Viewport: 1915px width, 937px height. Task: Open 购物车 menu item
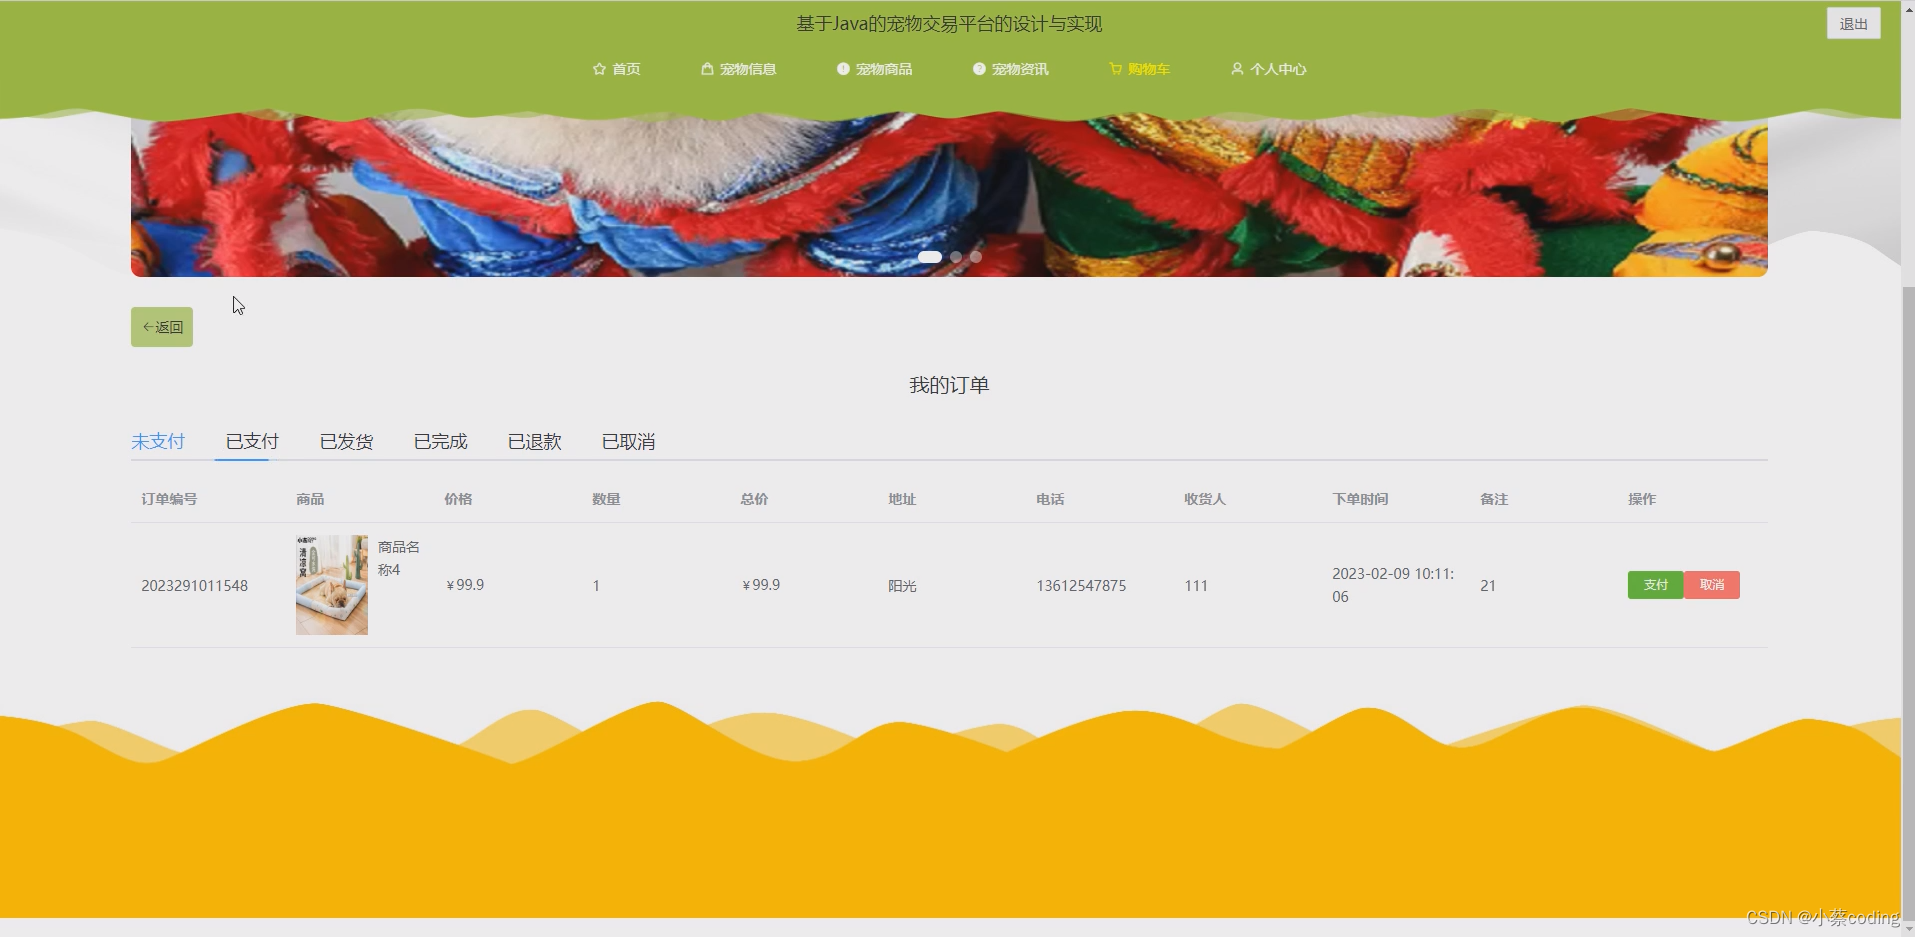pos(1140,69)
